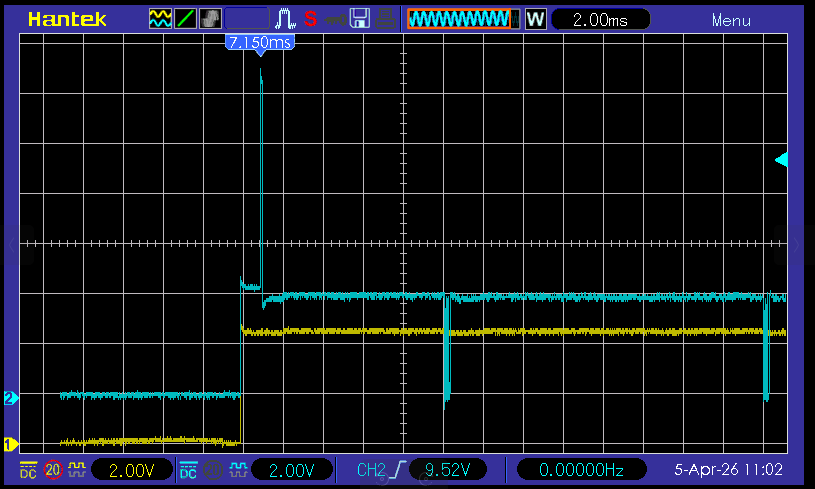Toggle CH2 DC coupling indicator
815x489 pixels.
(188, 469)
